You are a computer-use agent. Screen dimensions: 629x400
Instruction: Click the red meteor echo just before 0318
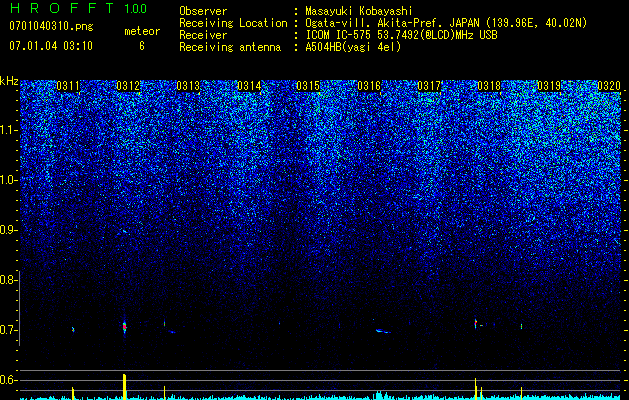click(x=475, y=323)
